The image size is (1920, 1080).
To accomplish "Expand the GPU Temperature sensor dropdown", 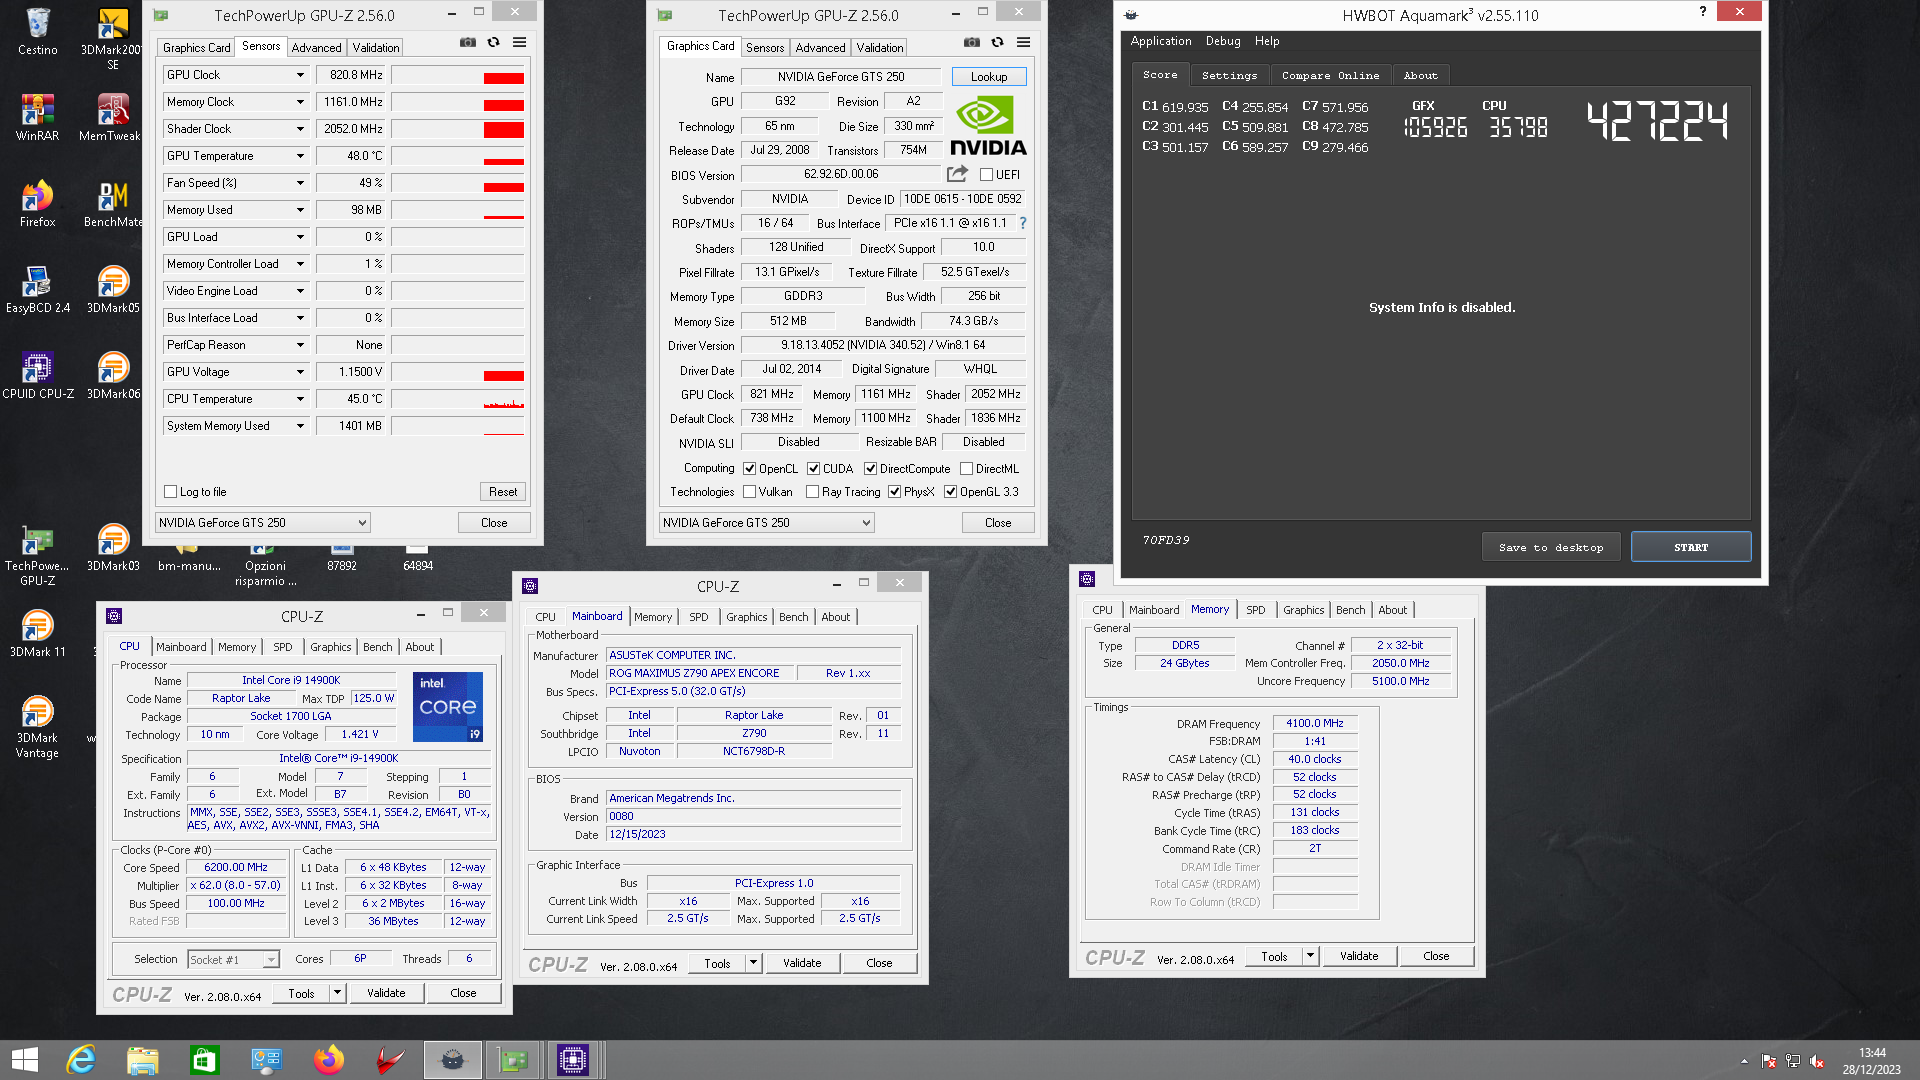I will [299, 156].
